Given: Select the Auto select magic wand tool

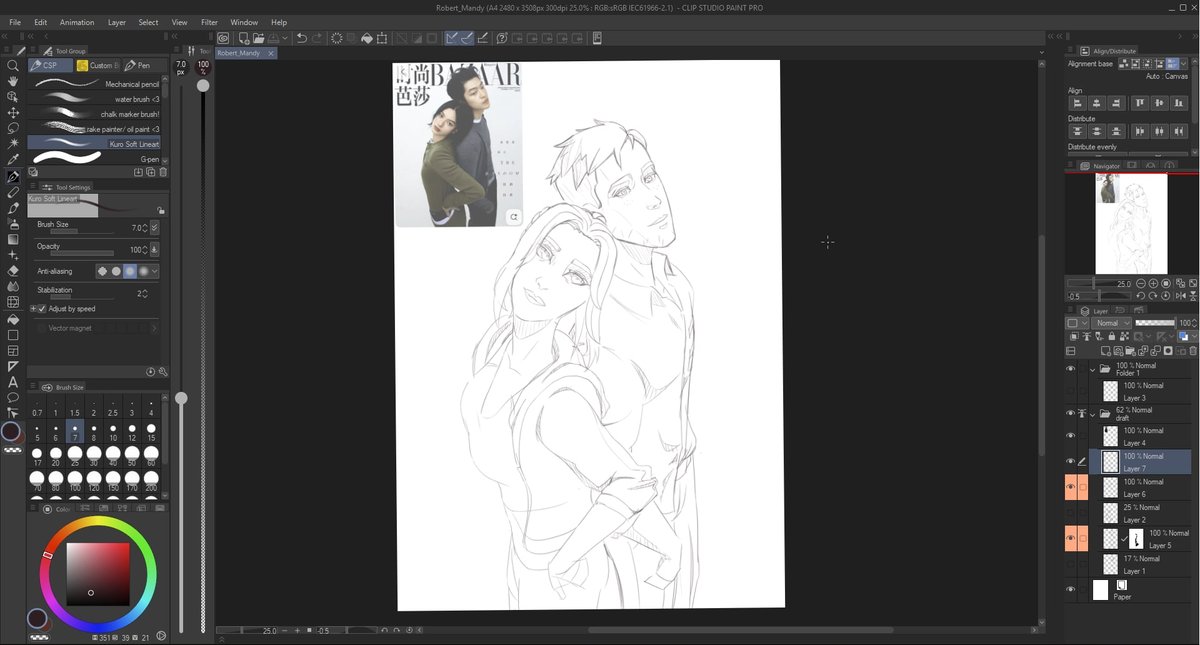Looking at the screenshot, I should click(13, 144).
